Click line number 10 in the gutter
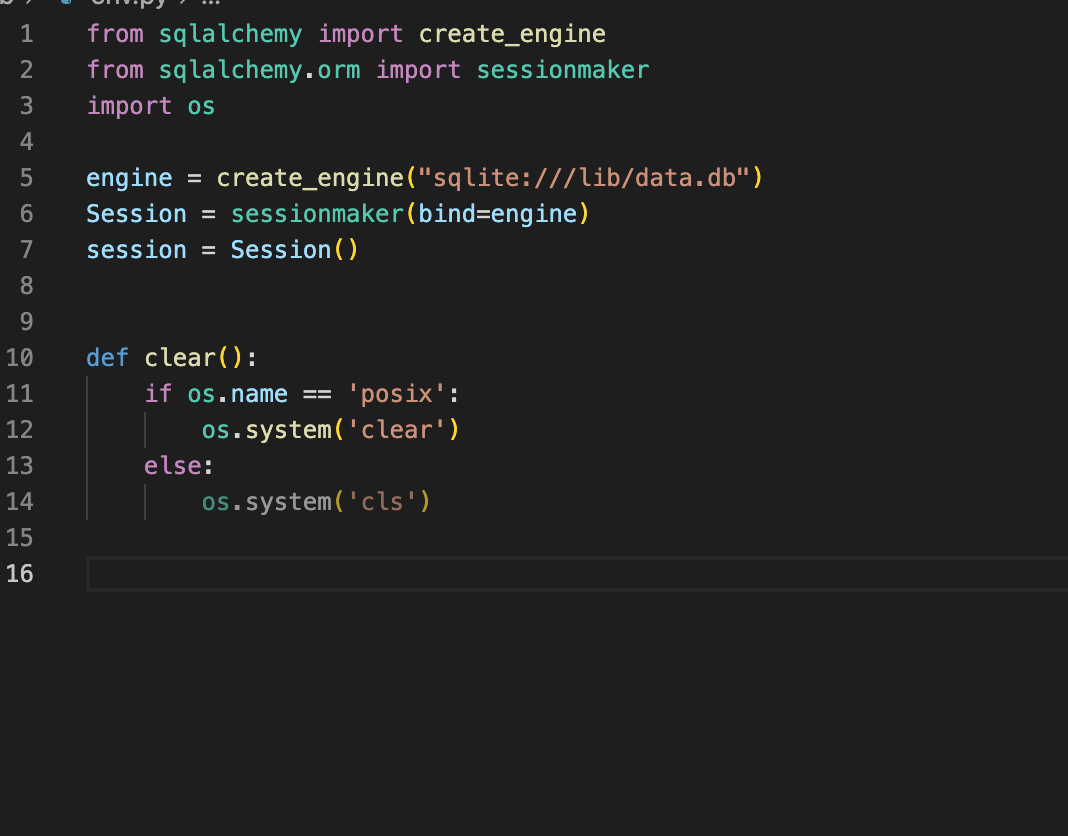 20,358
